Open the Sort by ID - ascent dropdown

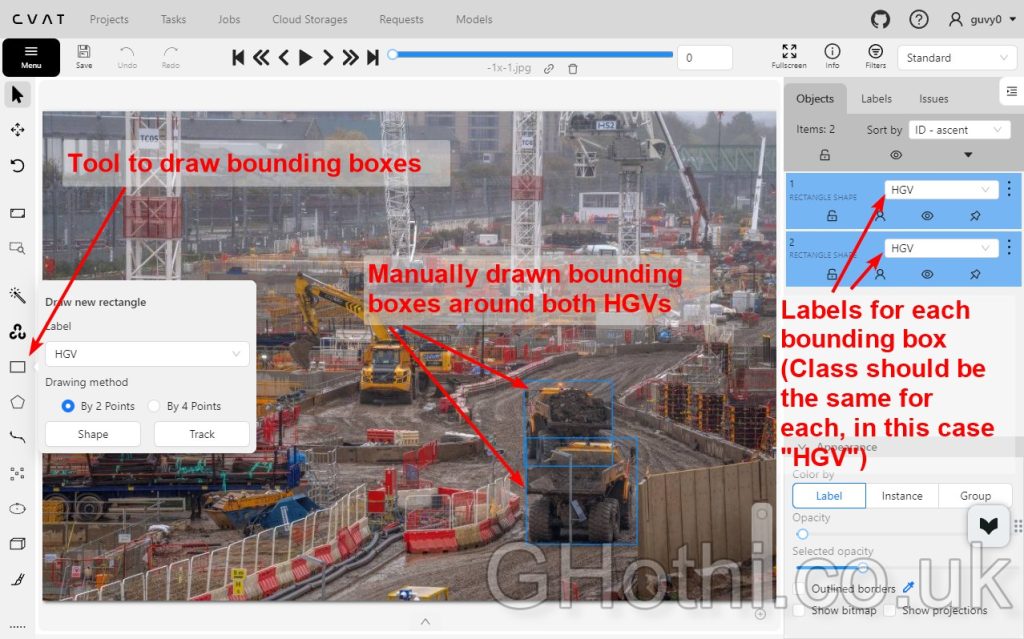click(x=959, y=130)
